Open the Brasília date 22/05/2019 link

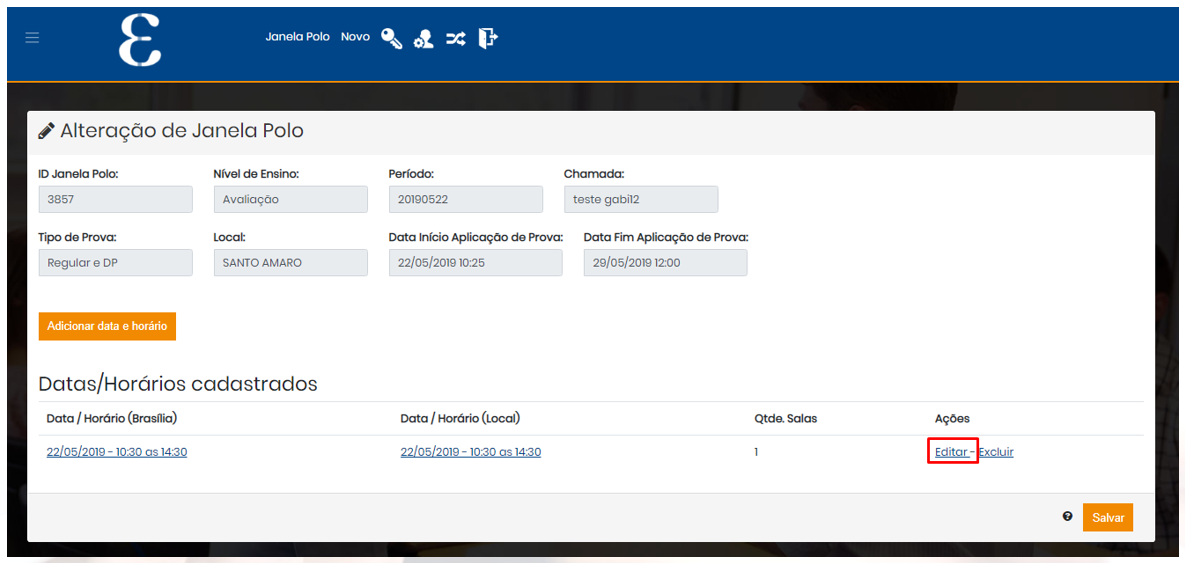click(x=117, y=452)
